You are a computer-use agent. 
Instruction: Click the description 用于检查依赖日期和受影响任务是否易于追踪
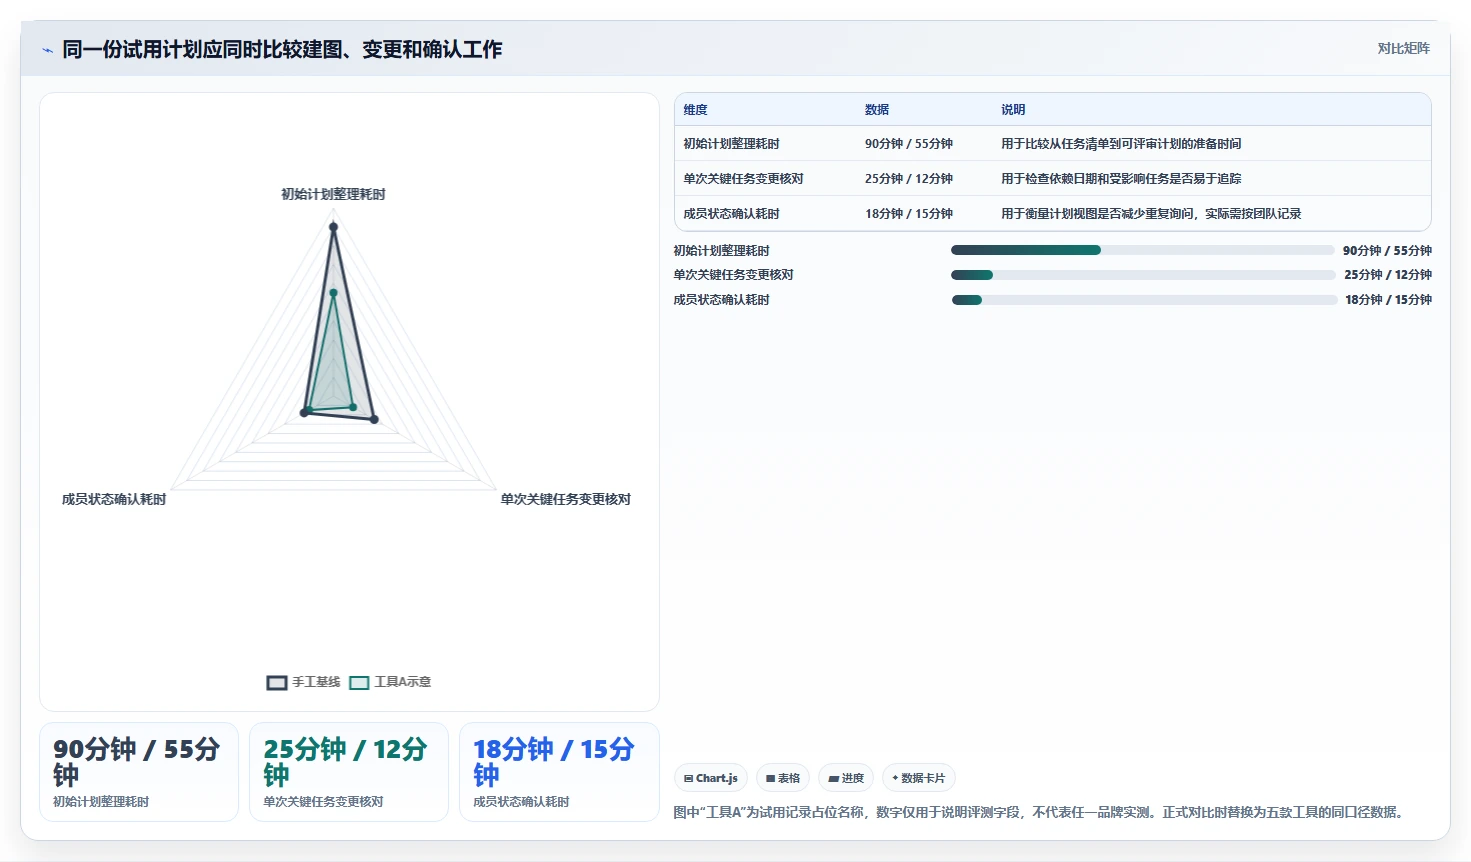click(x=1121, y=179)
